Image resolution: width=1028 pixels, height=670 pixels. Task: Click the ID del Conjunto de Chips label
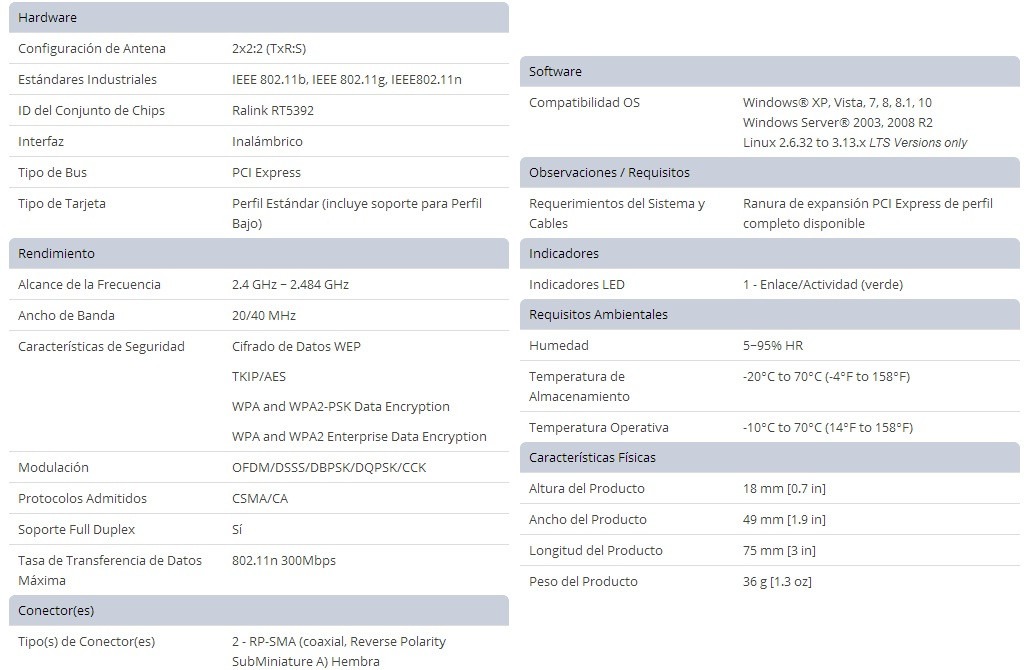(x=91, y=110)
